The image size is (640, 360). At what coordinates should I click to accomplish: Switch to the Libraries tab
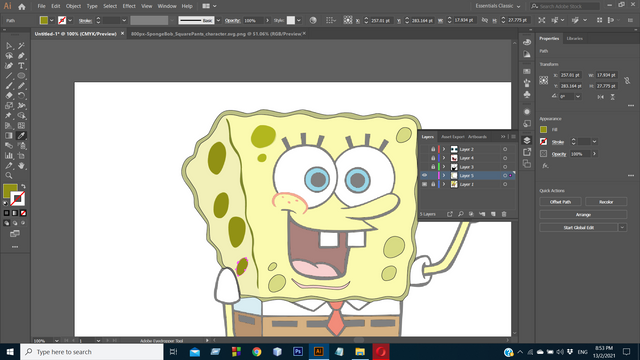point(575,38)
